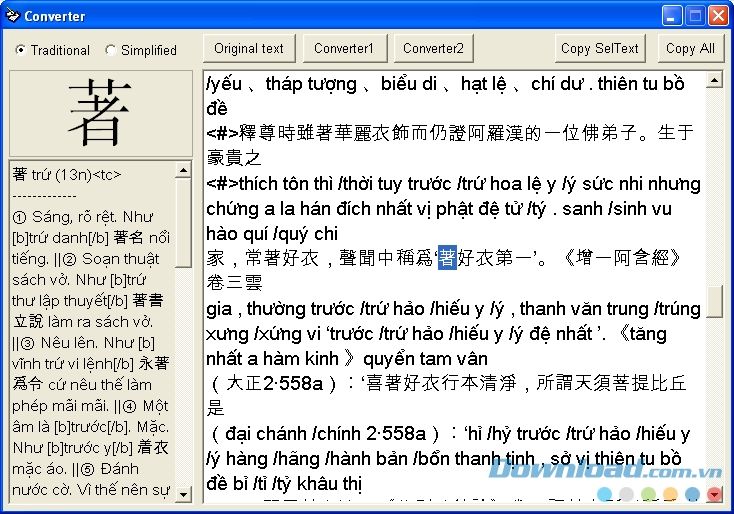Minimize the Converter window
Image resolution: width=734 pixels, height=514 pixels.
click(x=672, y=16)
